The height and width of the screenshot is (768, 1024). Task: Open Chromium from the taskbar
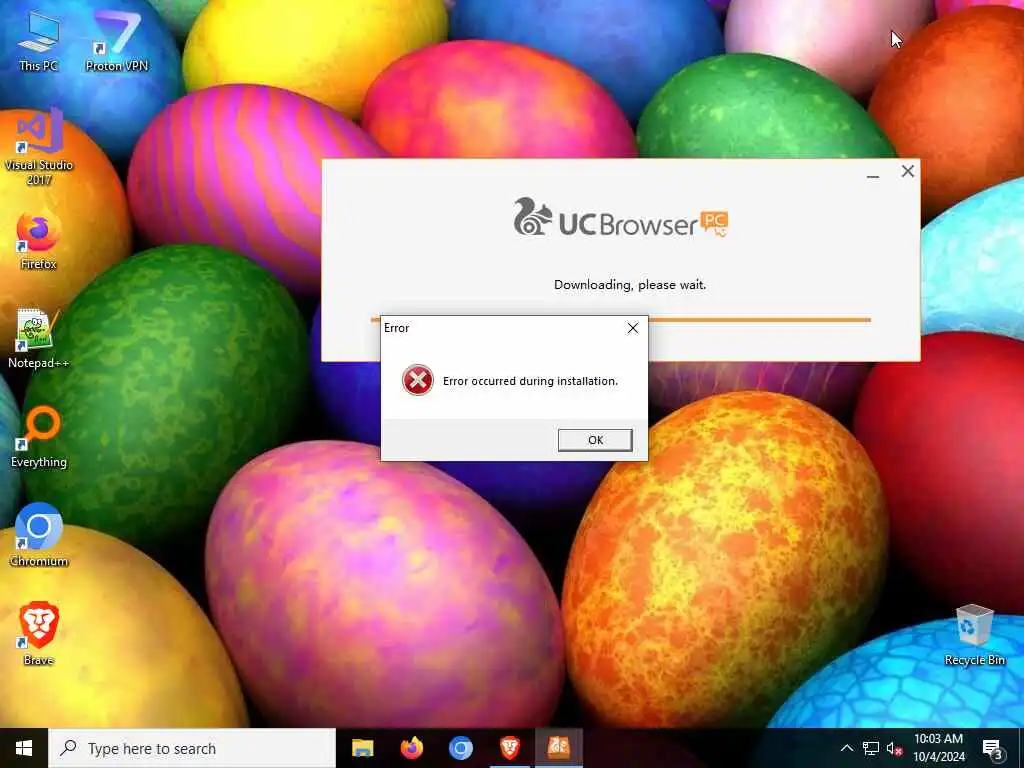(x=460, y=748)
